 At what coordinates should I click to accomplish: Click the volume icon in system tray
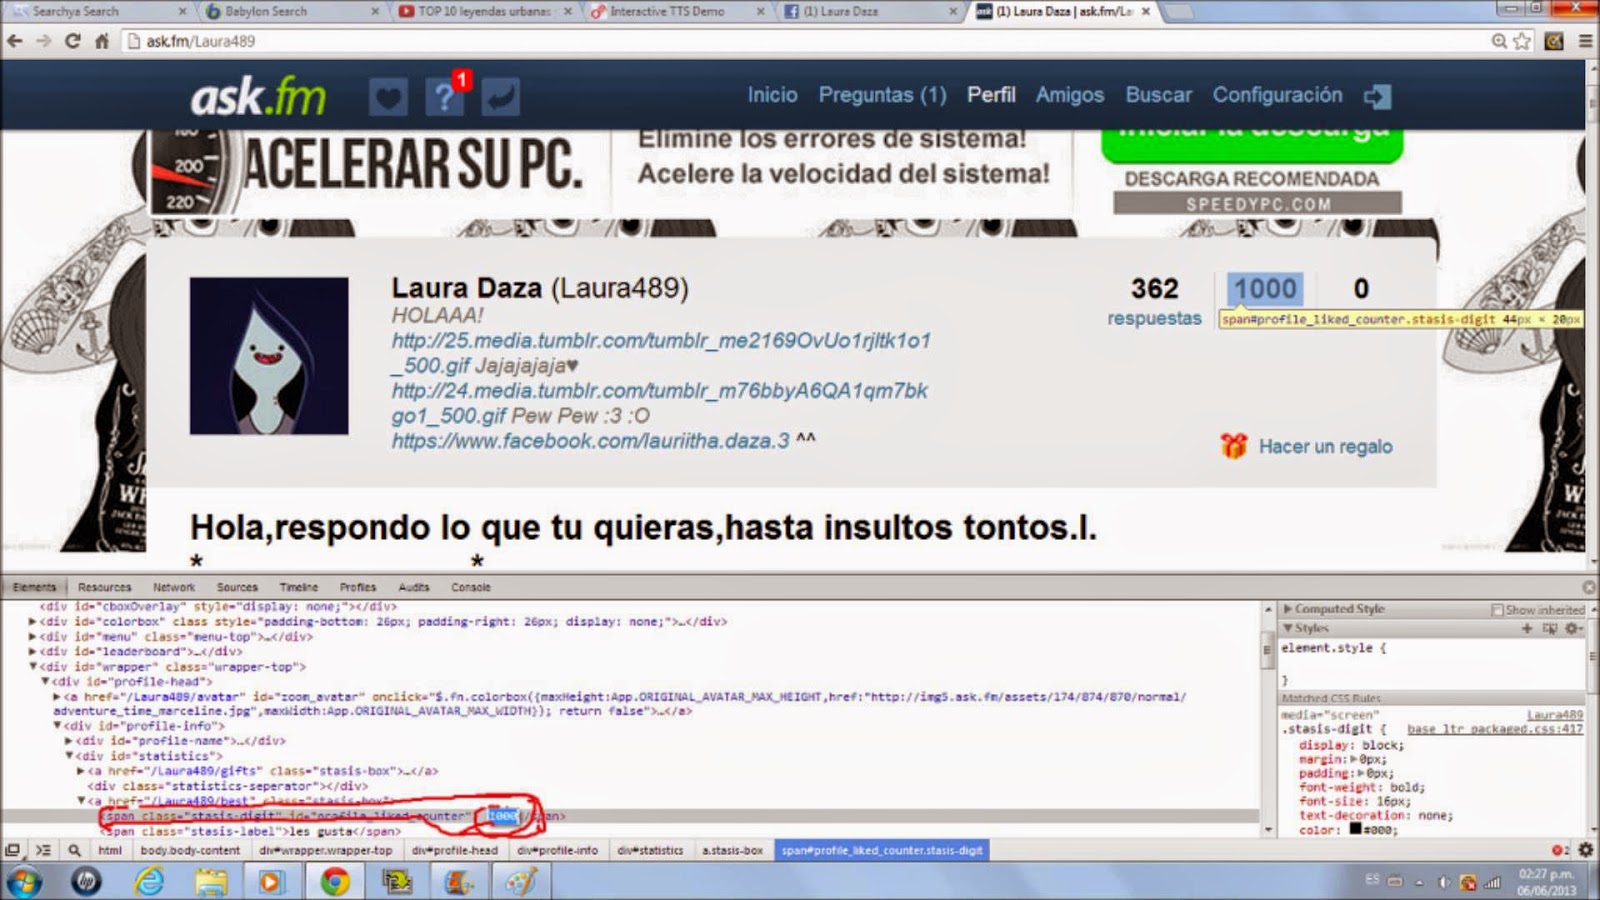click(x=1443, y=882)
